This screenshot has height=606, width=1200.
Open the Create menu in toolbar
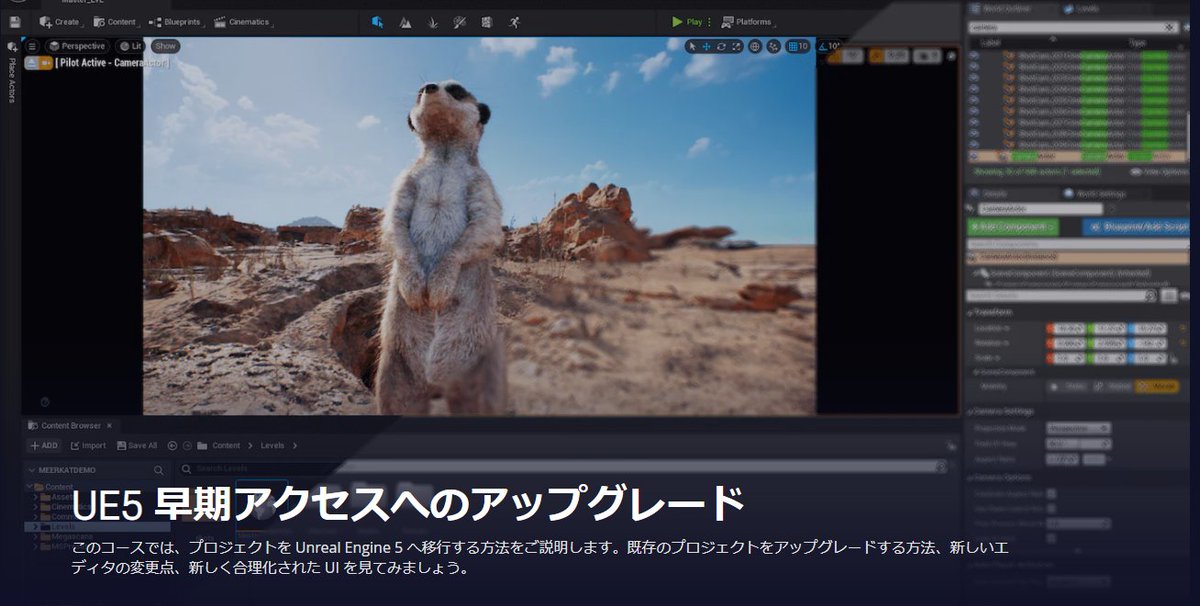click(59, 21)
